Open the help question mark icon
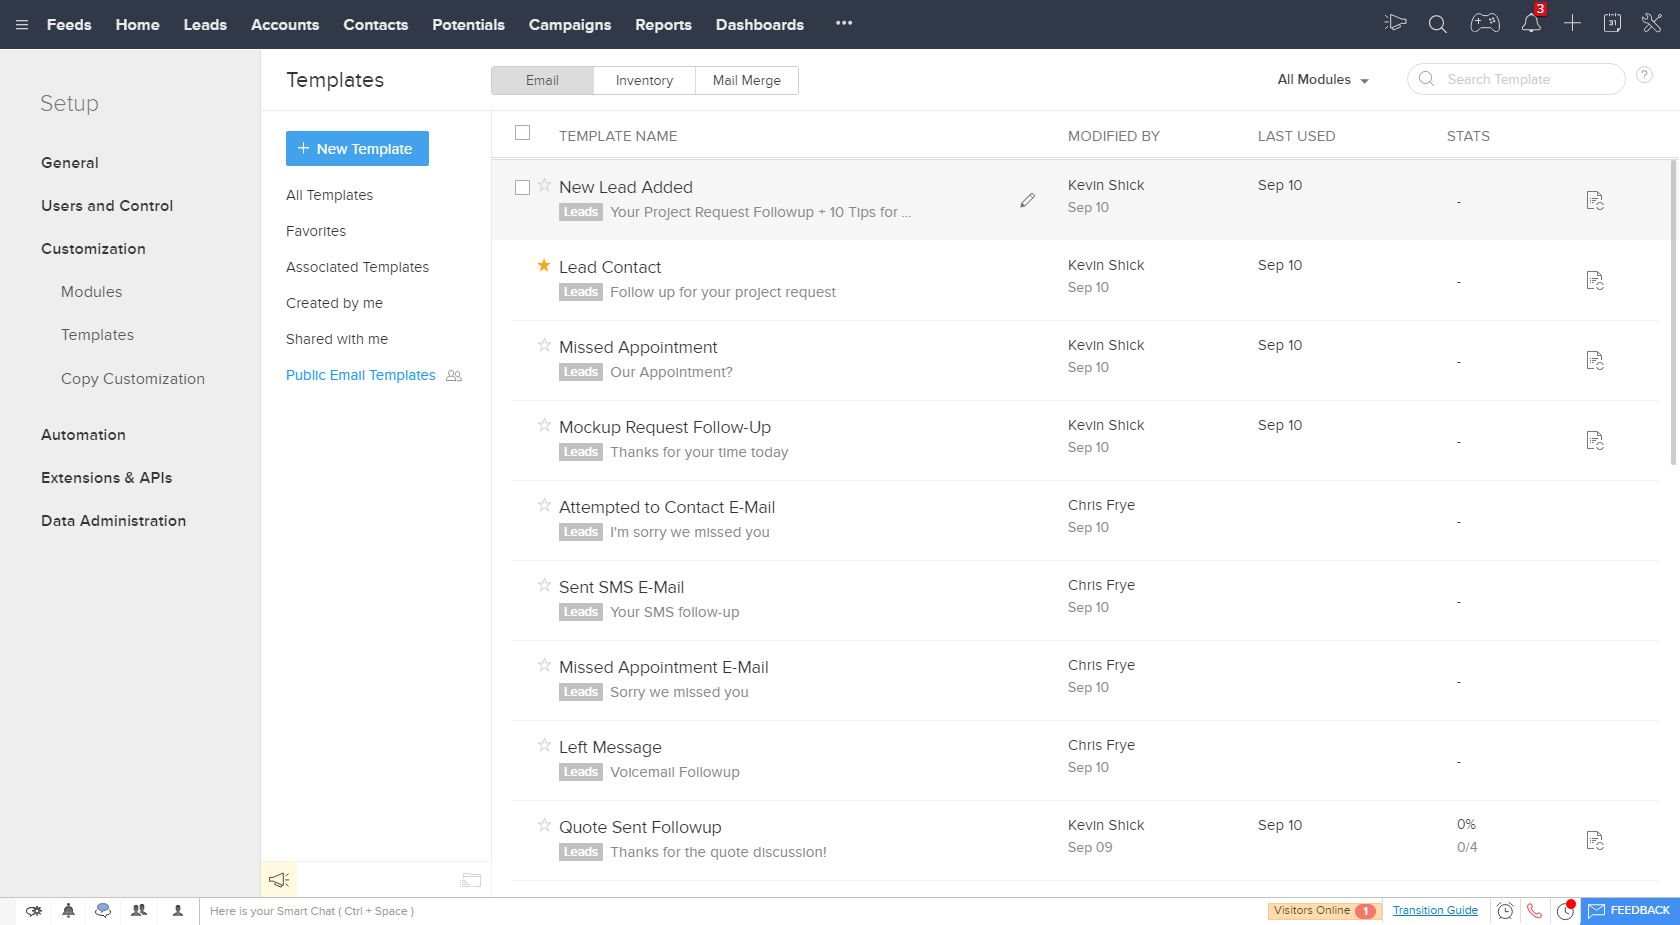Viewport: 1680px width, 925px height. (x=1644, y=76)
